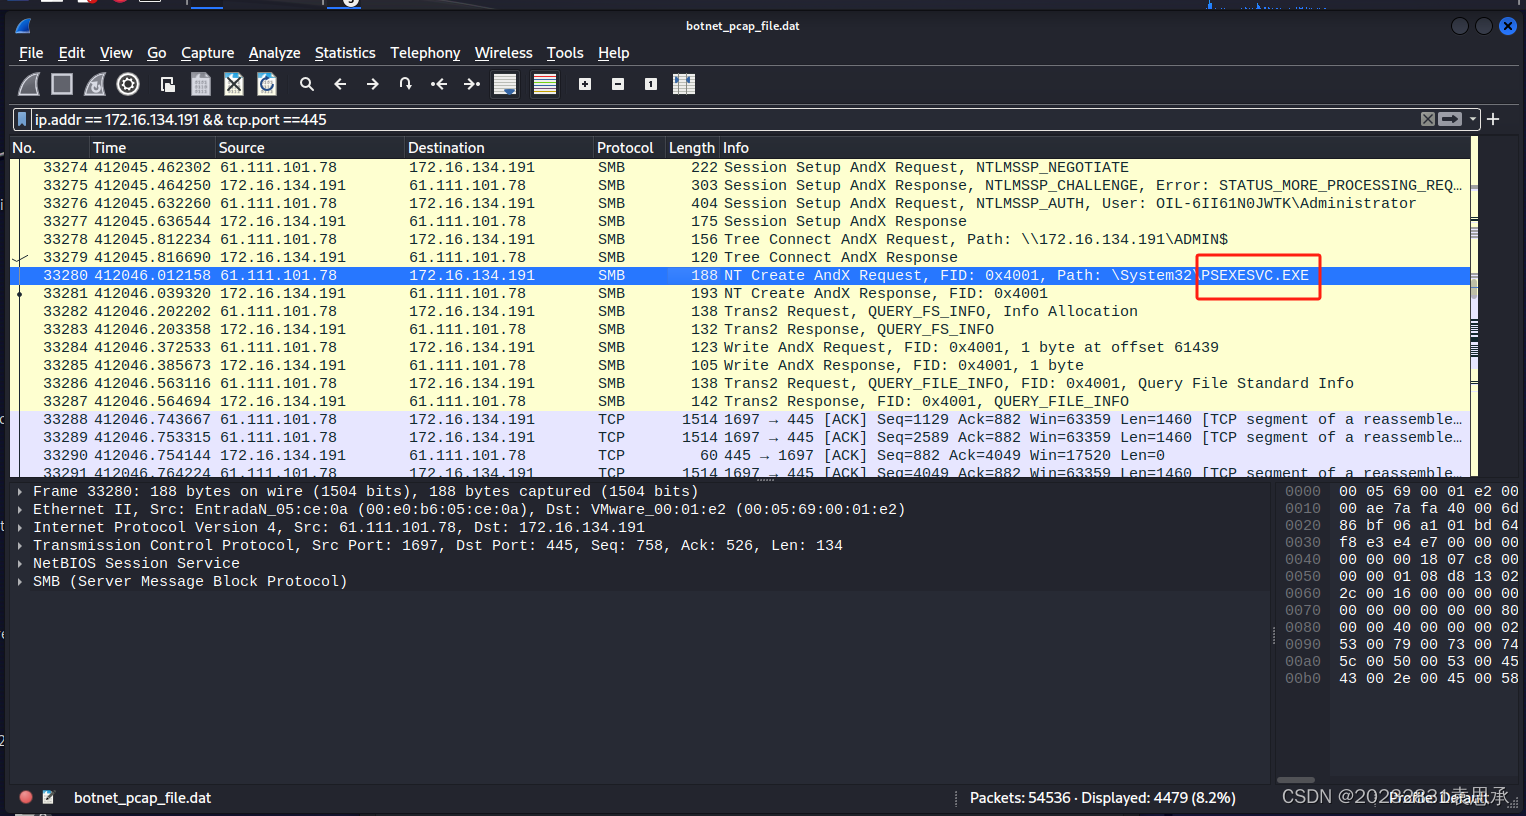Toggle packet list colorization
Viewport: 1526px width, 816px height.
coord(545,85)
